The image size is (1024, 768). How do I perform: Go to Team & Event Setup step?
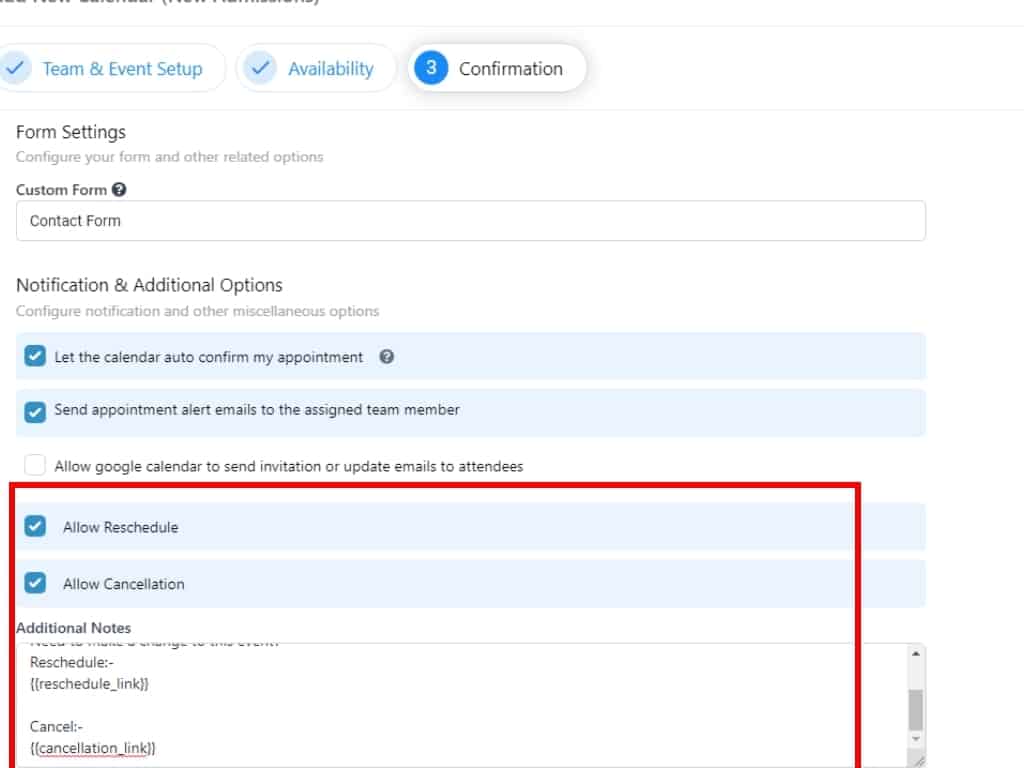click(122, 69)
